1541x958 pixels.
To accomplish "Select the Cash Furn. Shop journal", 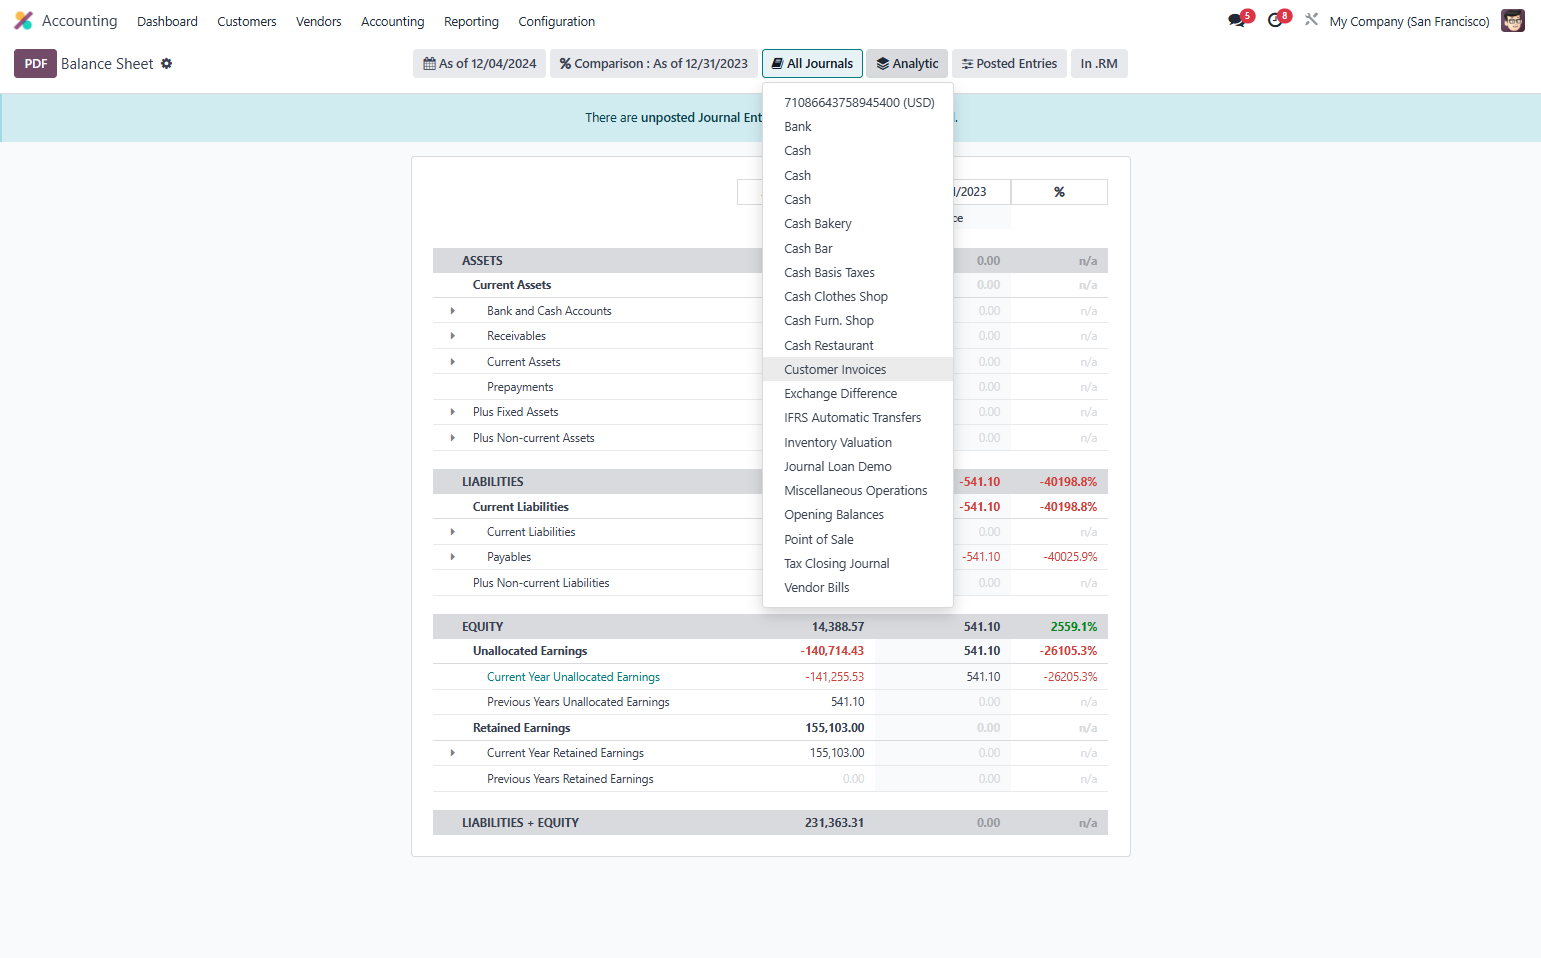I will coord(858,320).
